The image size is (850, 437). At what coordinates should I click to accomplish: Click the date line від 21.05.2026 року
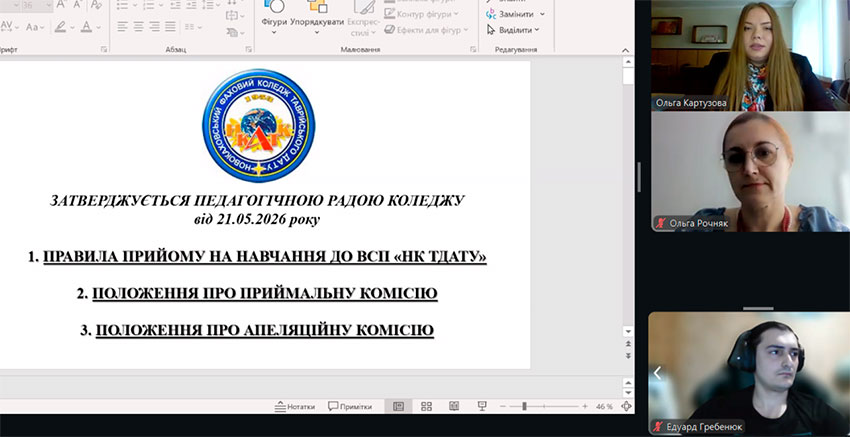coord(257,220)
